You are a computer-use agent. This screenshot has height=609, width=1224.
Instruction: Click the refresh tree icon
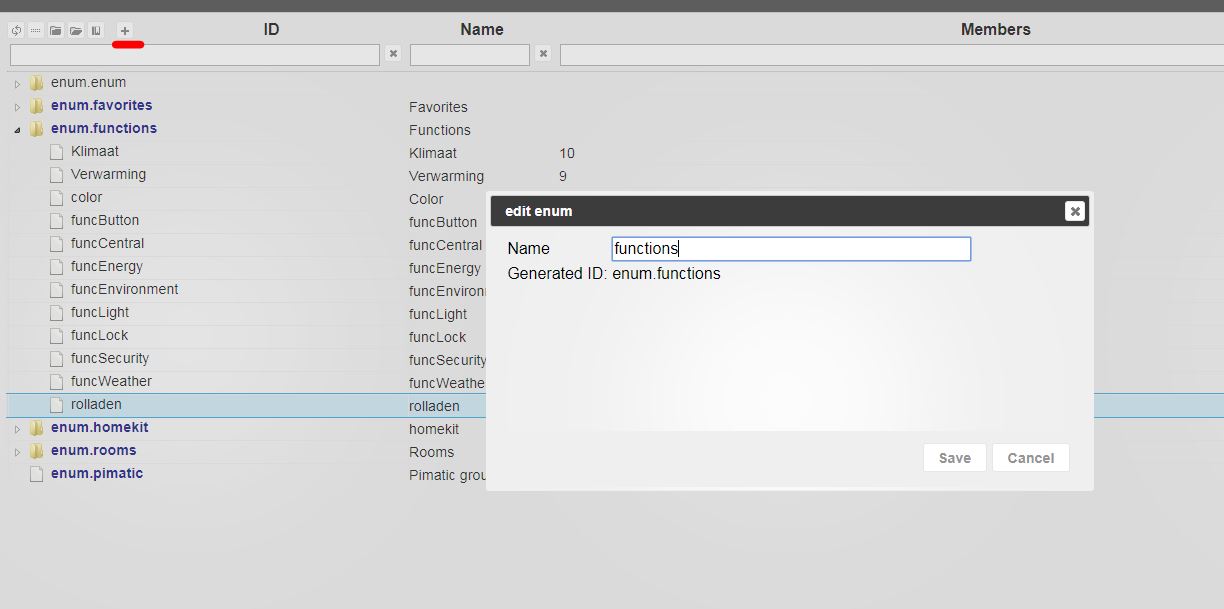pyautogui.click(x=16, y=31)
